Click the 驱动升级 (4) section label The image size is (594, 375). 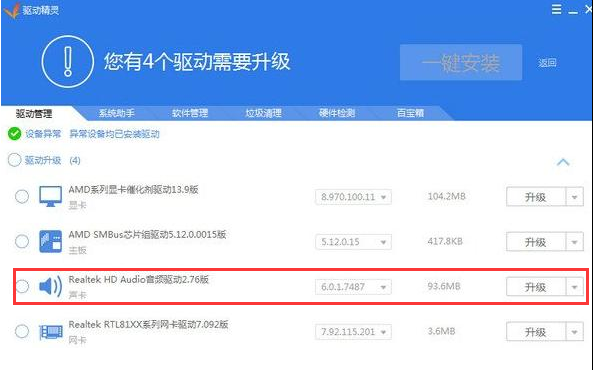coord(53,160)
